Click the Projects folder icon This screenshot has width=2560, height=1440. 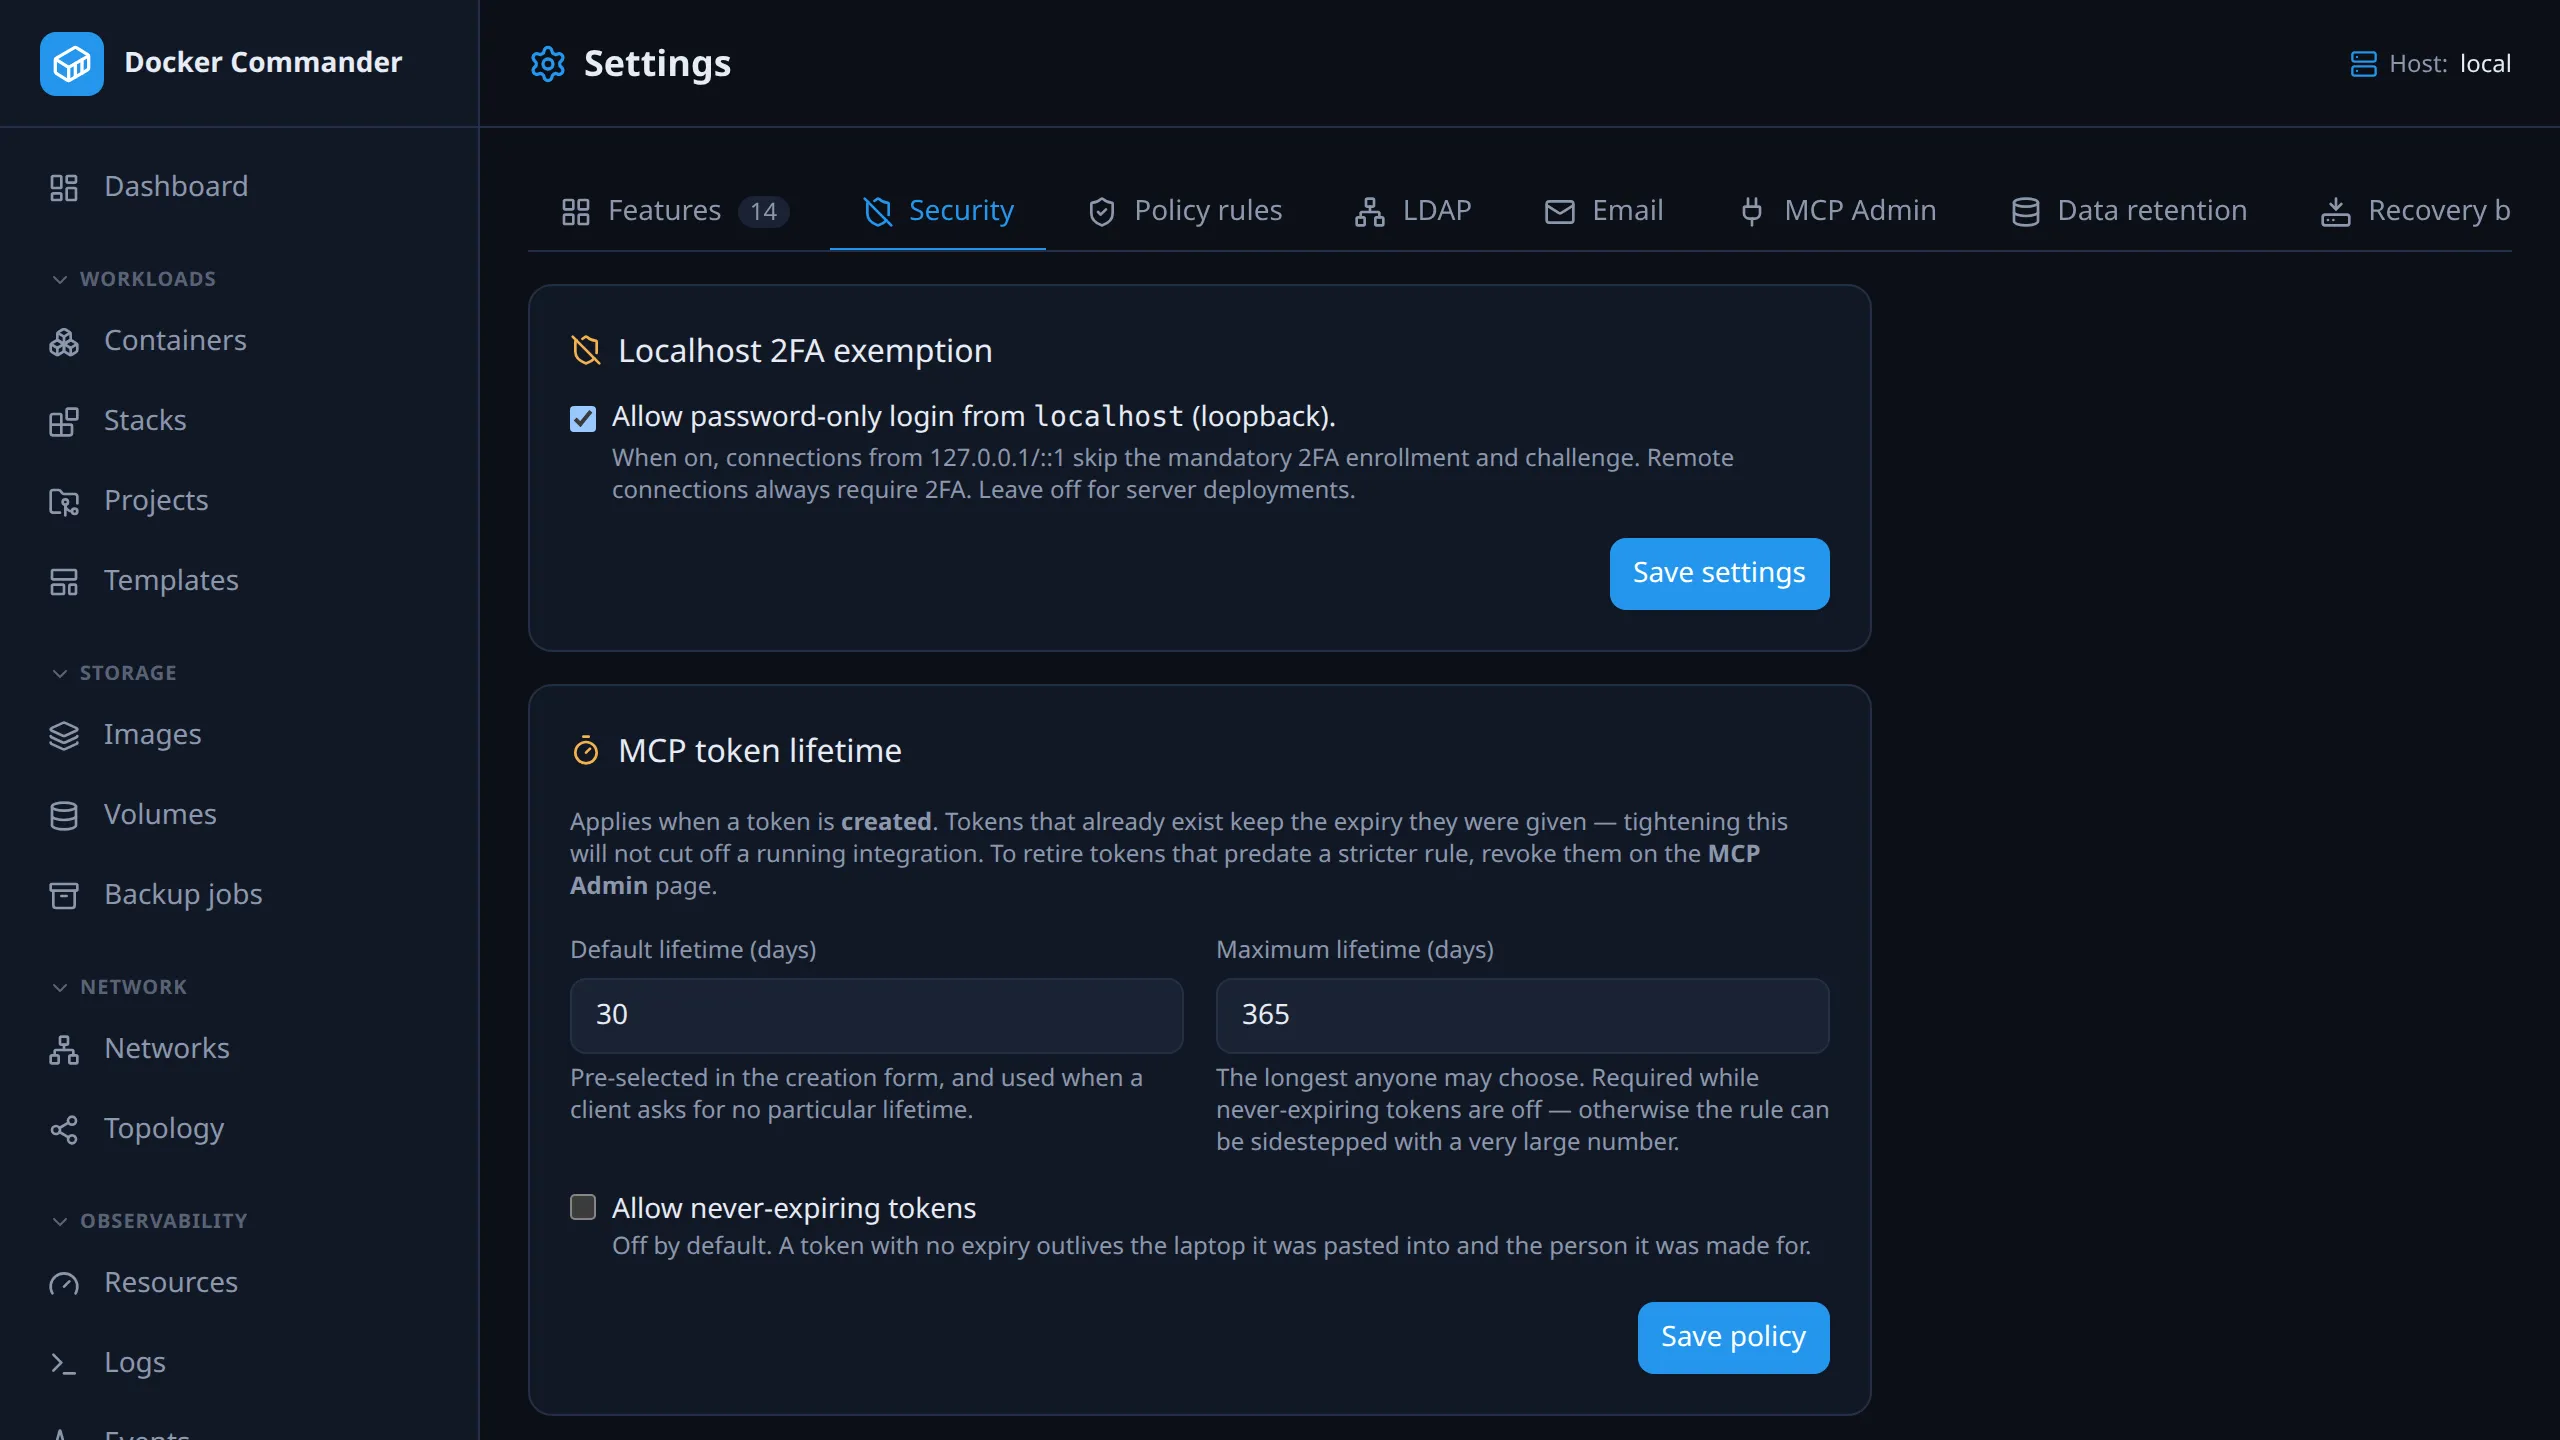(64, 501)
